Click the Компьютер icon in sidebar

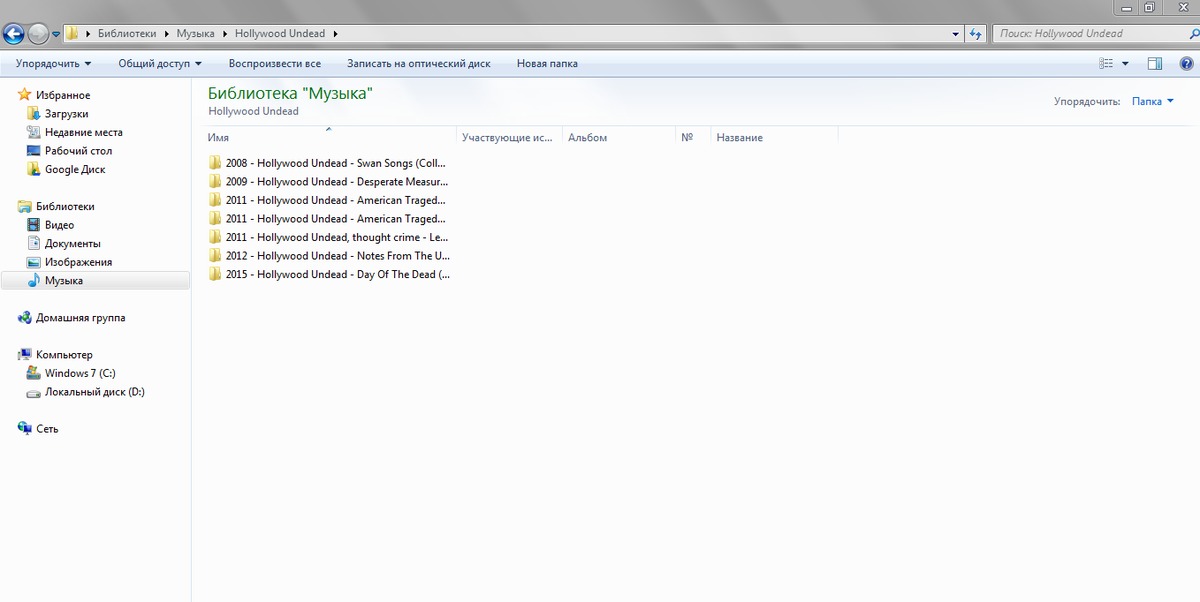click(x=25, y=354)
